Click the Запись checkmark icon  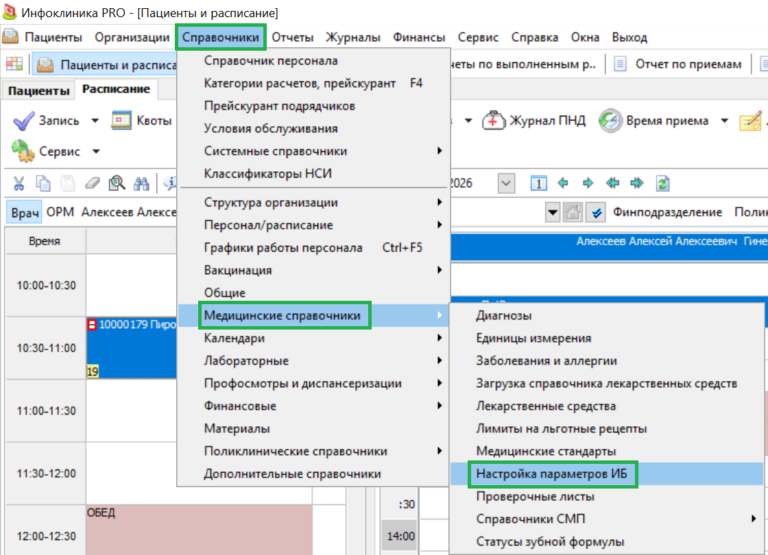click(x=23, y=121)
